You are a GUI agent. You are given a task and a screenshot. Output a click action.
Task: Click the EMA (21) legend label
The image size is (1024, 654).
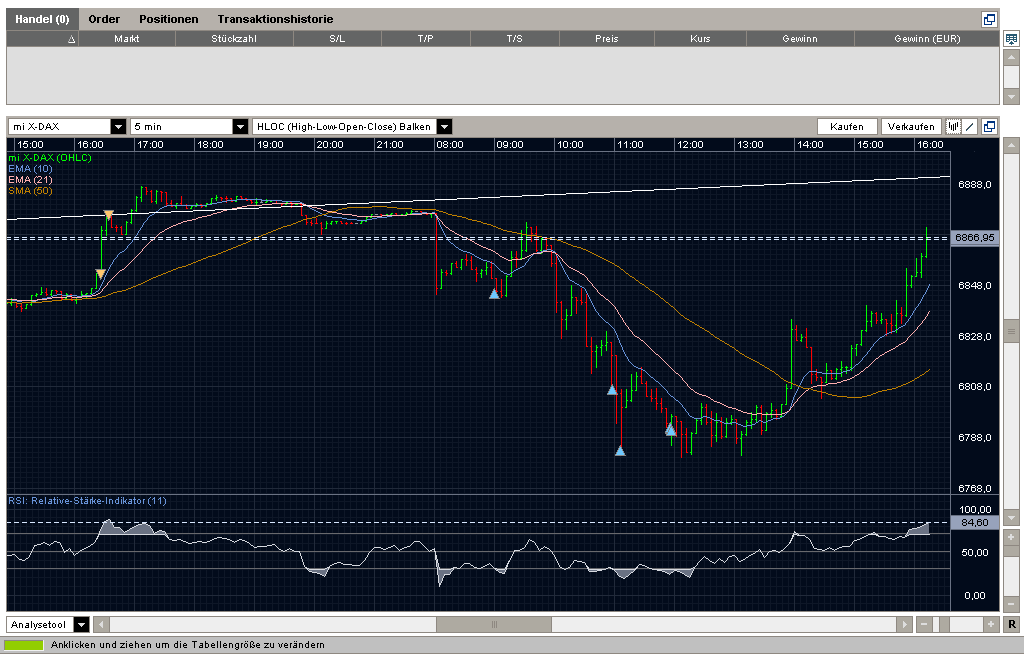[30, 180]
